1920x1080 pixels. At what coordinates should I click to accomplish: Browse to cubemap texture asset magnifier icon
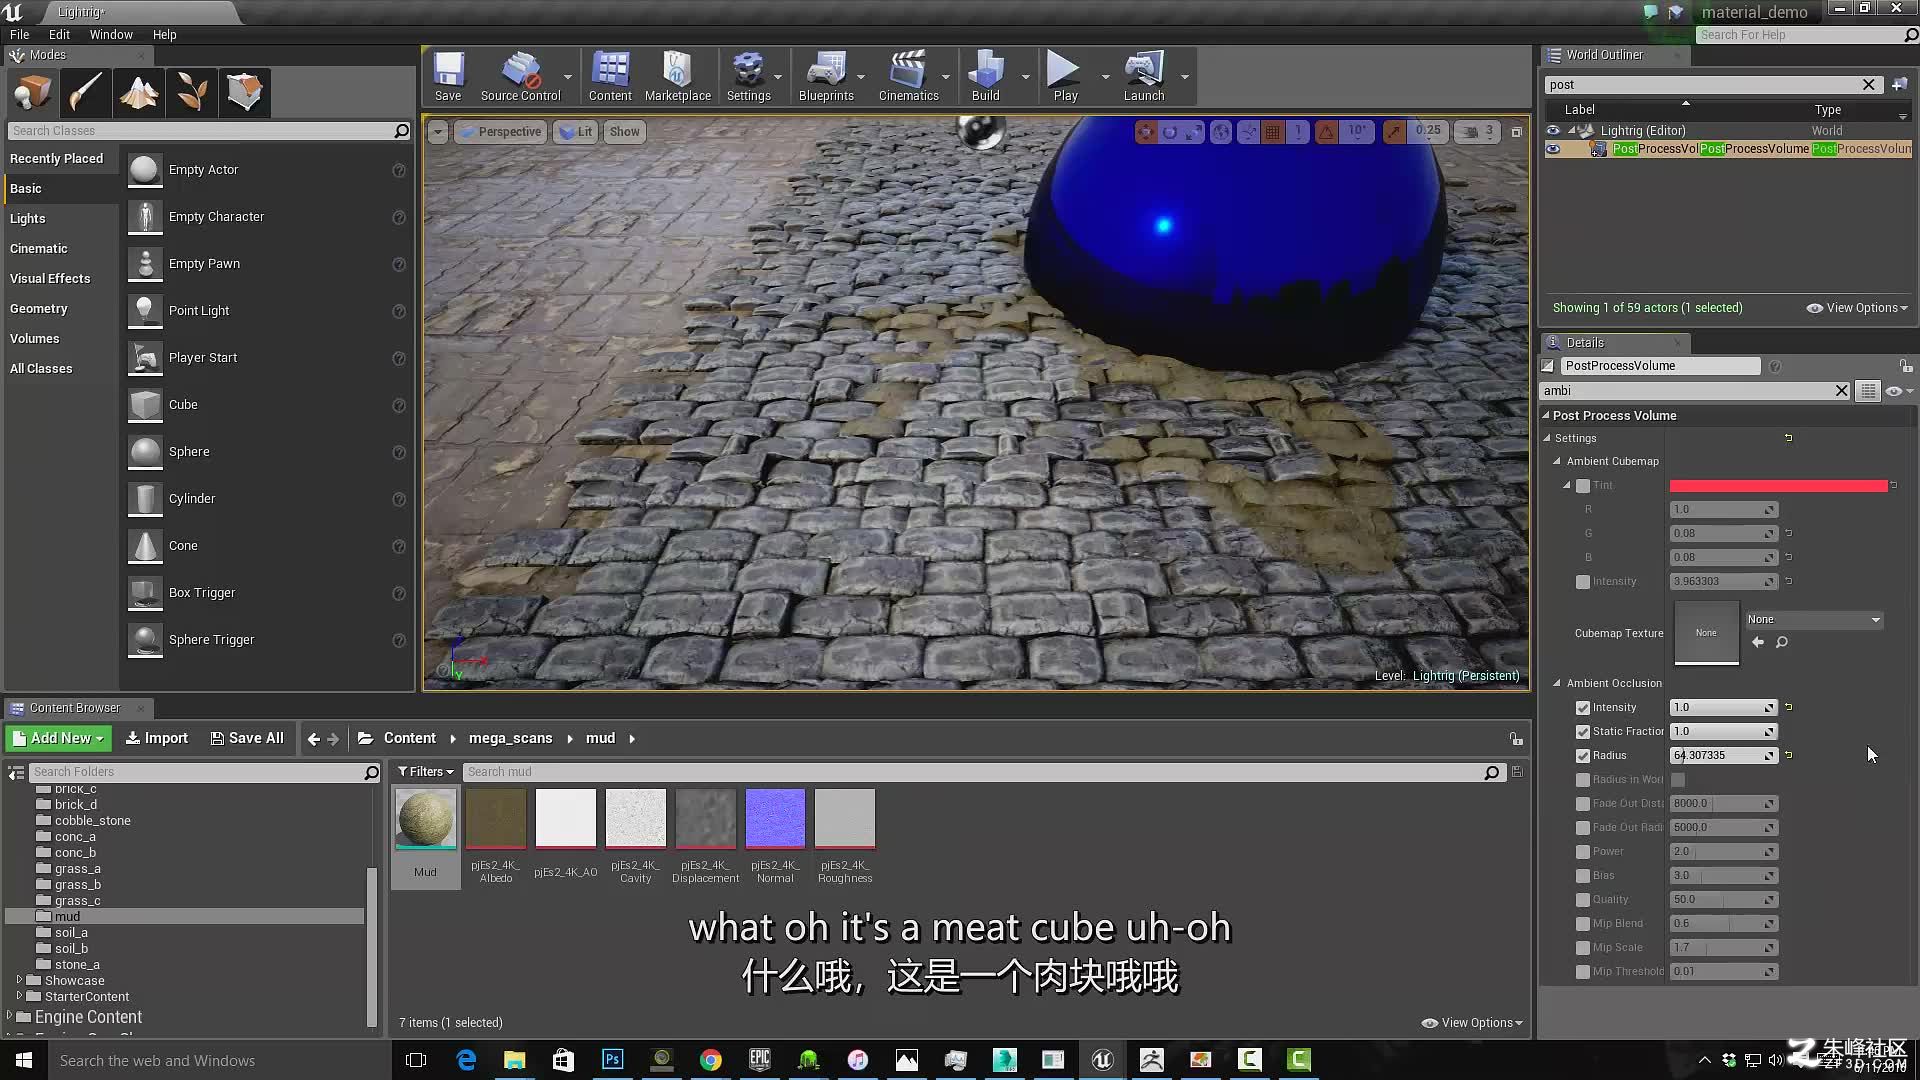click(1781, 642)
